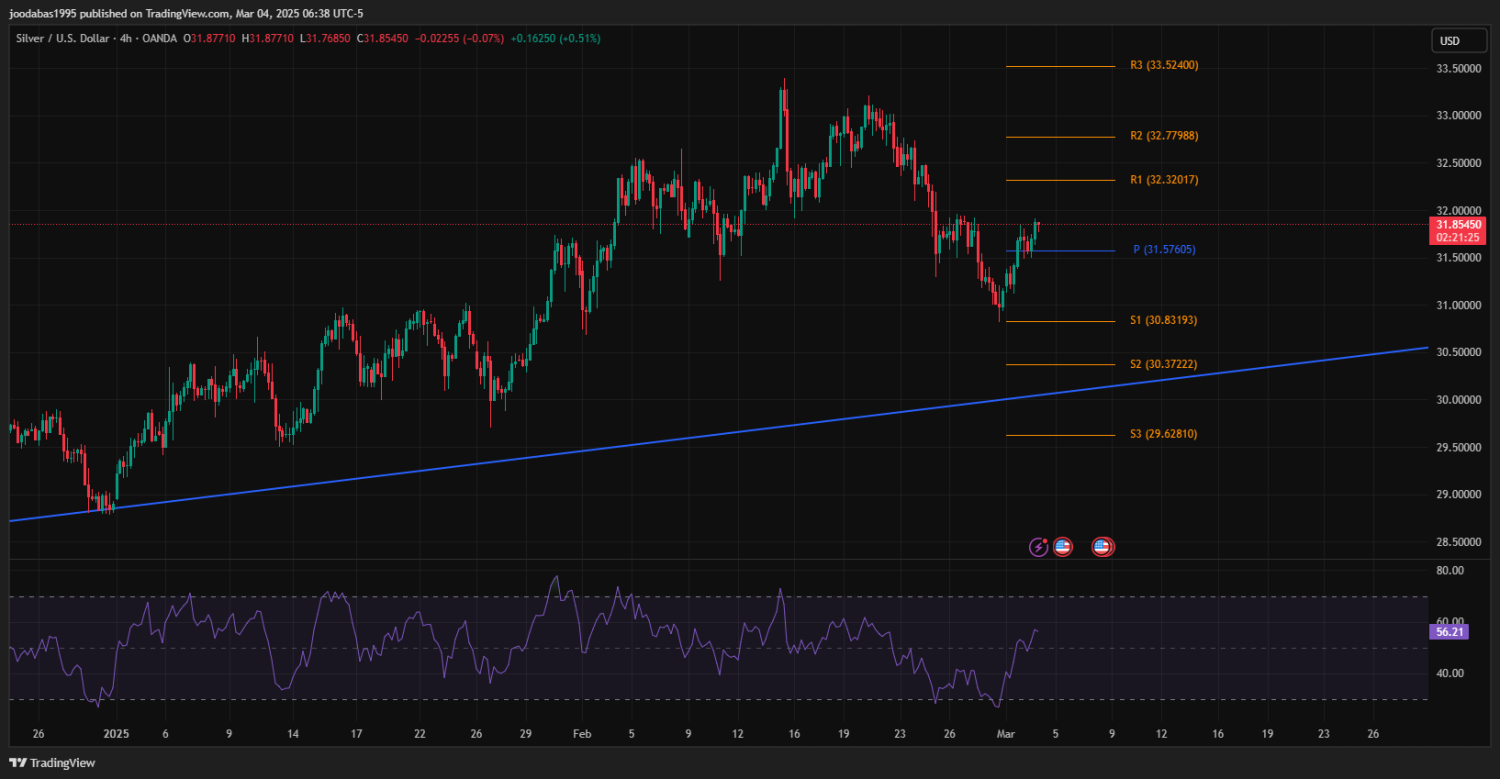Select the R3 (33.52400) resistance label
Screen dimensions: 1500x779
(x=1164, y=66)
